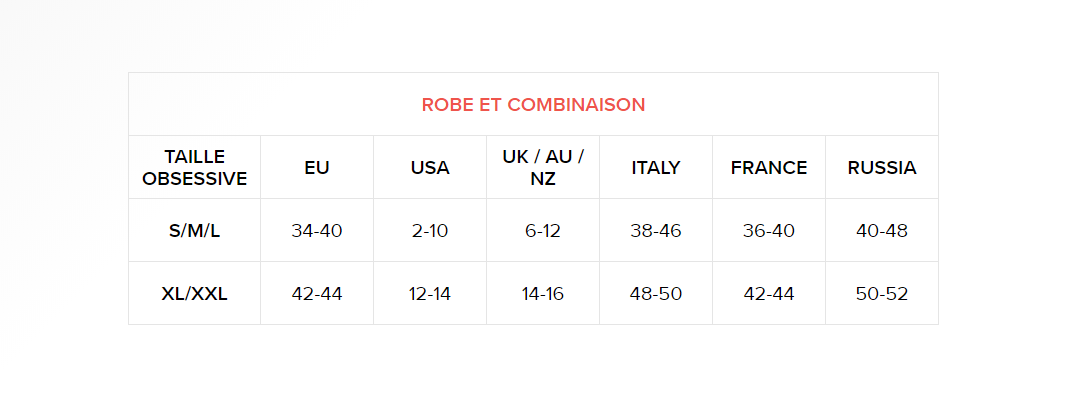1070x398 pixels.
Task: Click the ITALY column header
Action: 656,167
